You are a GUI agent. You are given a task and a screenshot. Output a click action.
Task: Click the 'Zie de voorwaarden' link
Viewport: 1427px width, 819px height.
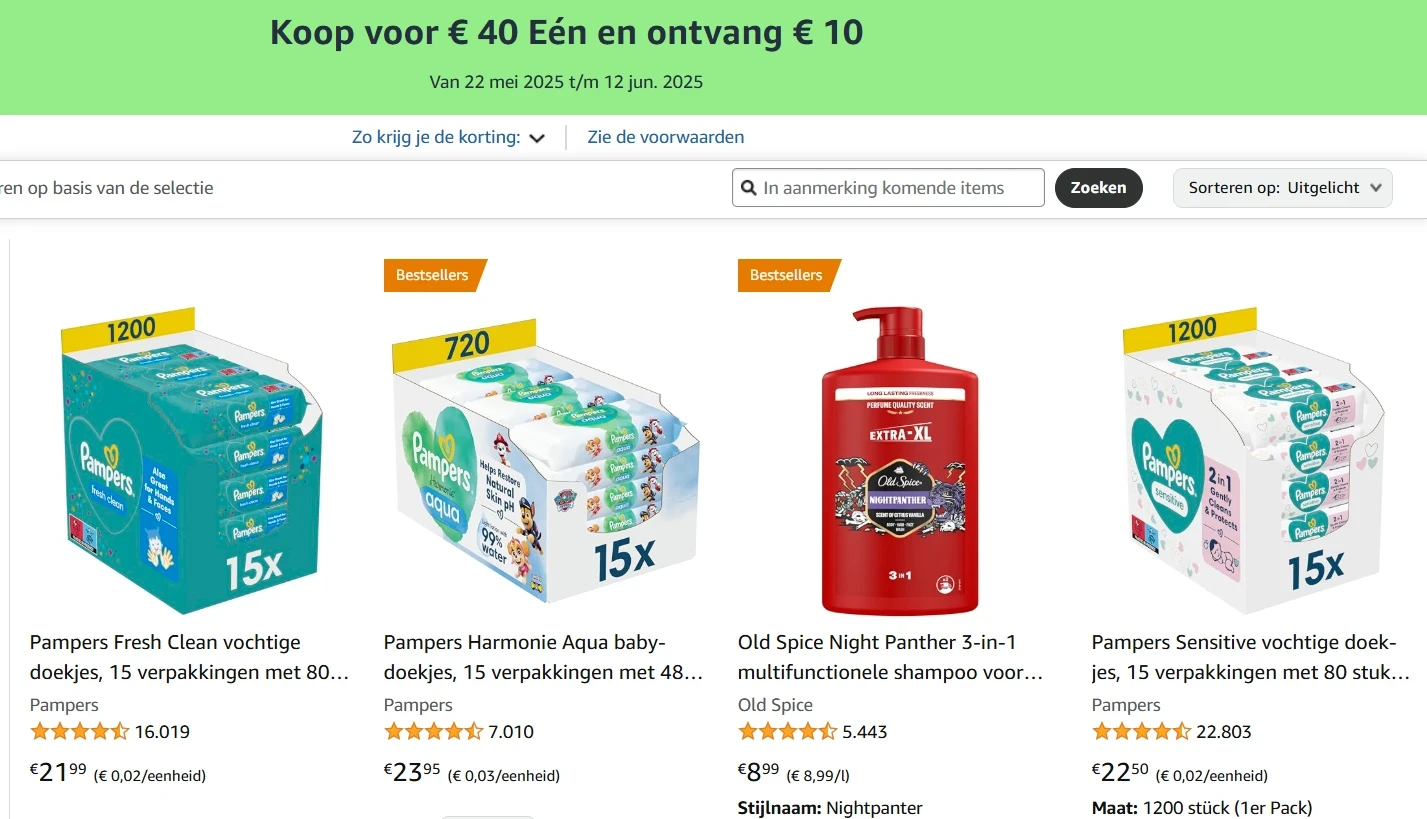point(666,137)
